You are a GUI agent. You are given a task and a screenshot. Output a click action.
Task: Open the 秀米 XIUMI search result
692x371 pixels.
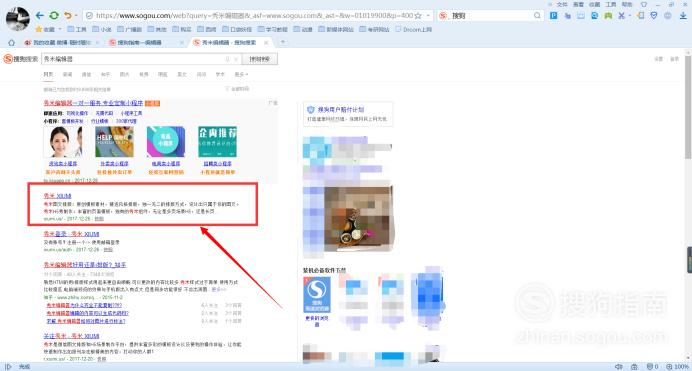(x=57, y=196)
